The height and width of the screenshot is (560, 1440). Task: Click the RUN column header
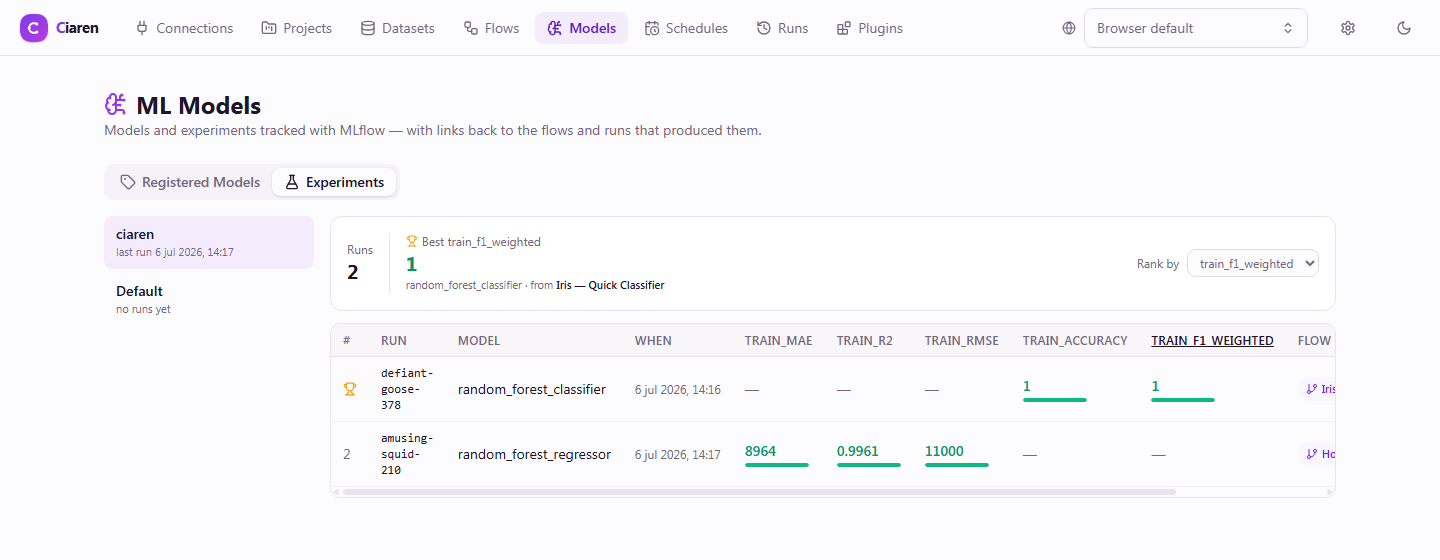(x=394, y=340)
